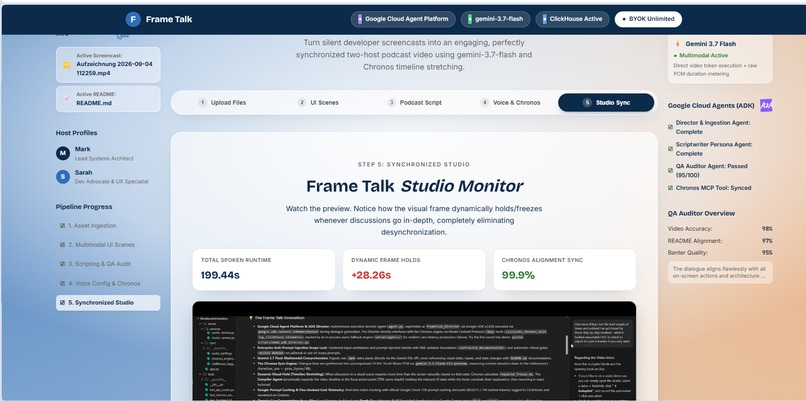Image resolution: width=806 pixels, height=401 pixels.
Task: Click Sarah's avatar icon
Action: [x=63, y=177]
